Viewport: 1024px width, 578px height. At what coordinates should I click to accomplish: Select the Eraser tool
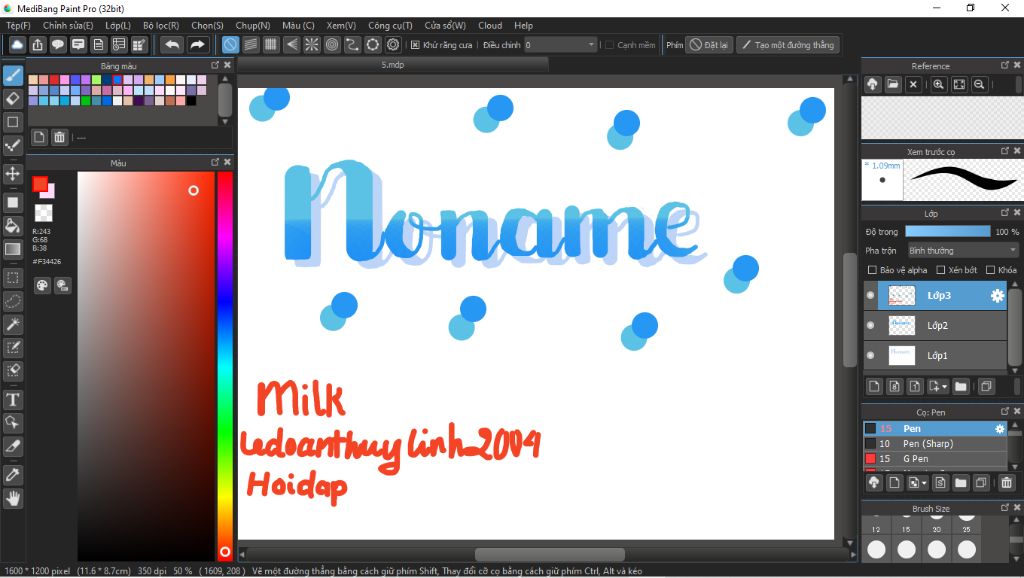(x=12, y=99)
